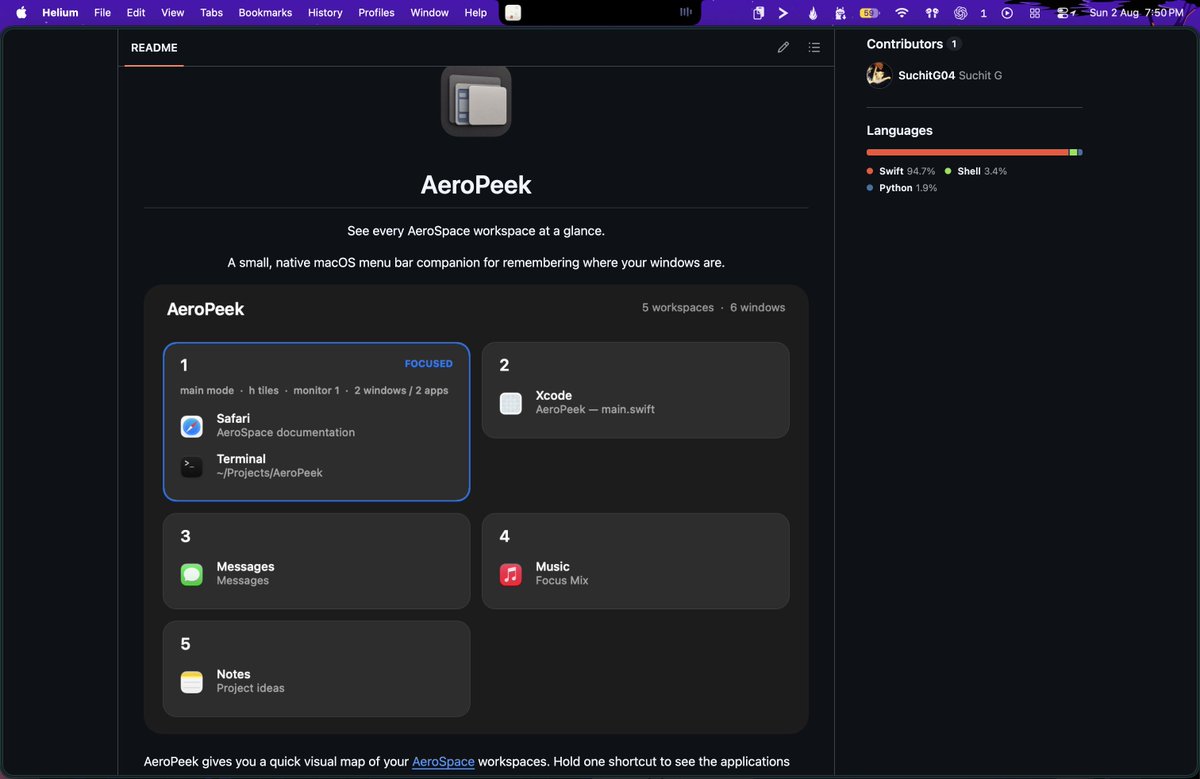The width and height of the screenshot is (1200, 779).
Task: Click the clipboard icon in menu bar
Action: [x=759, y=13]
